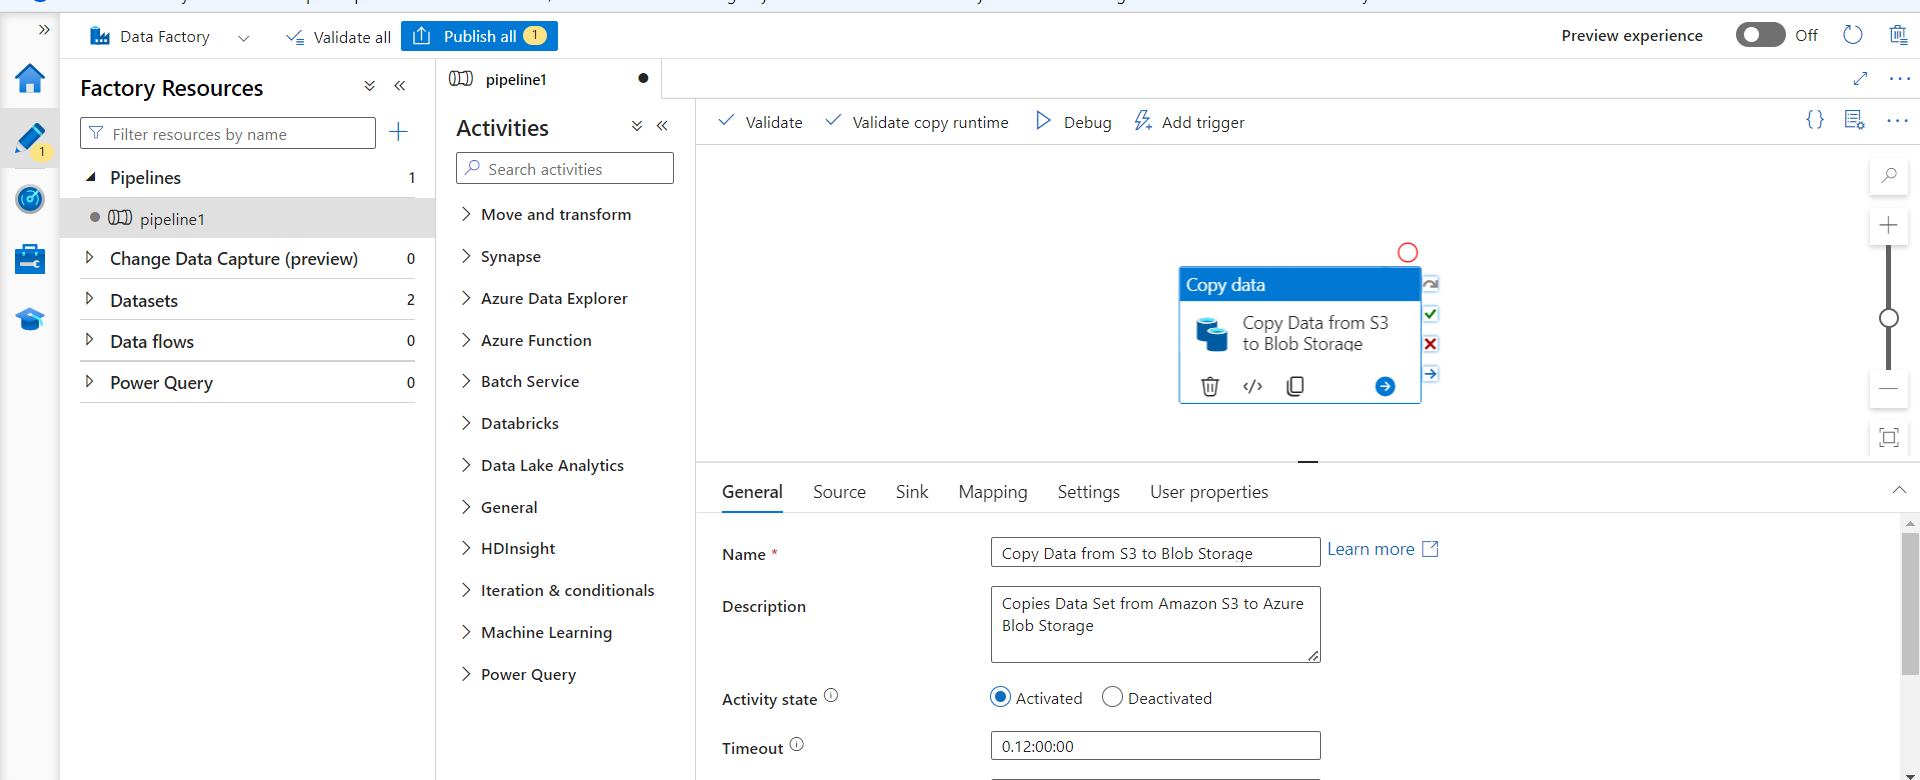The image size is (1920, 780).
Task: Expand the Synapse activities group
Action: [x=466, y=256]
